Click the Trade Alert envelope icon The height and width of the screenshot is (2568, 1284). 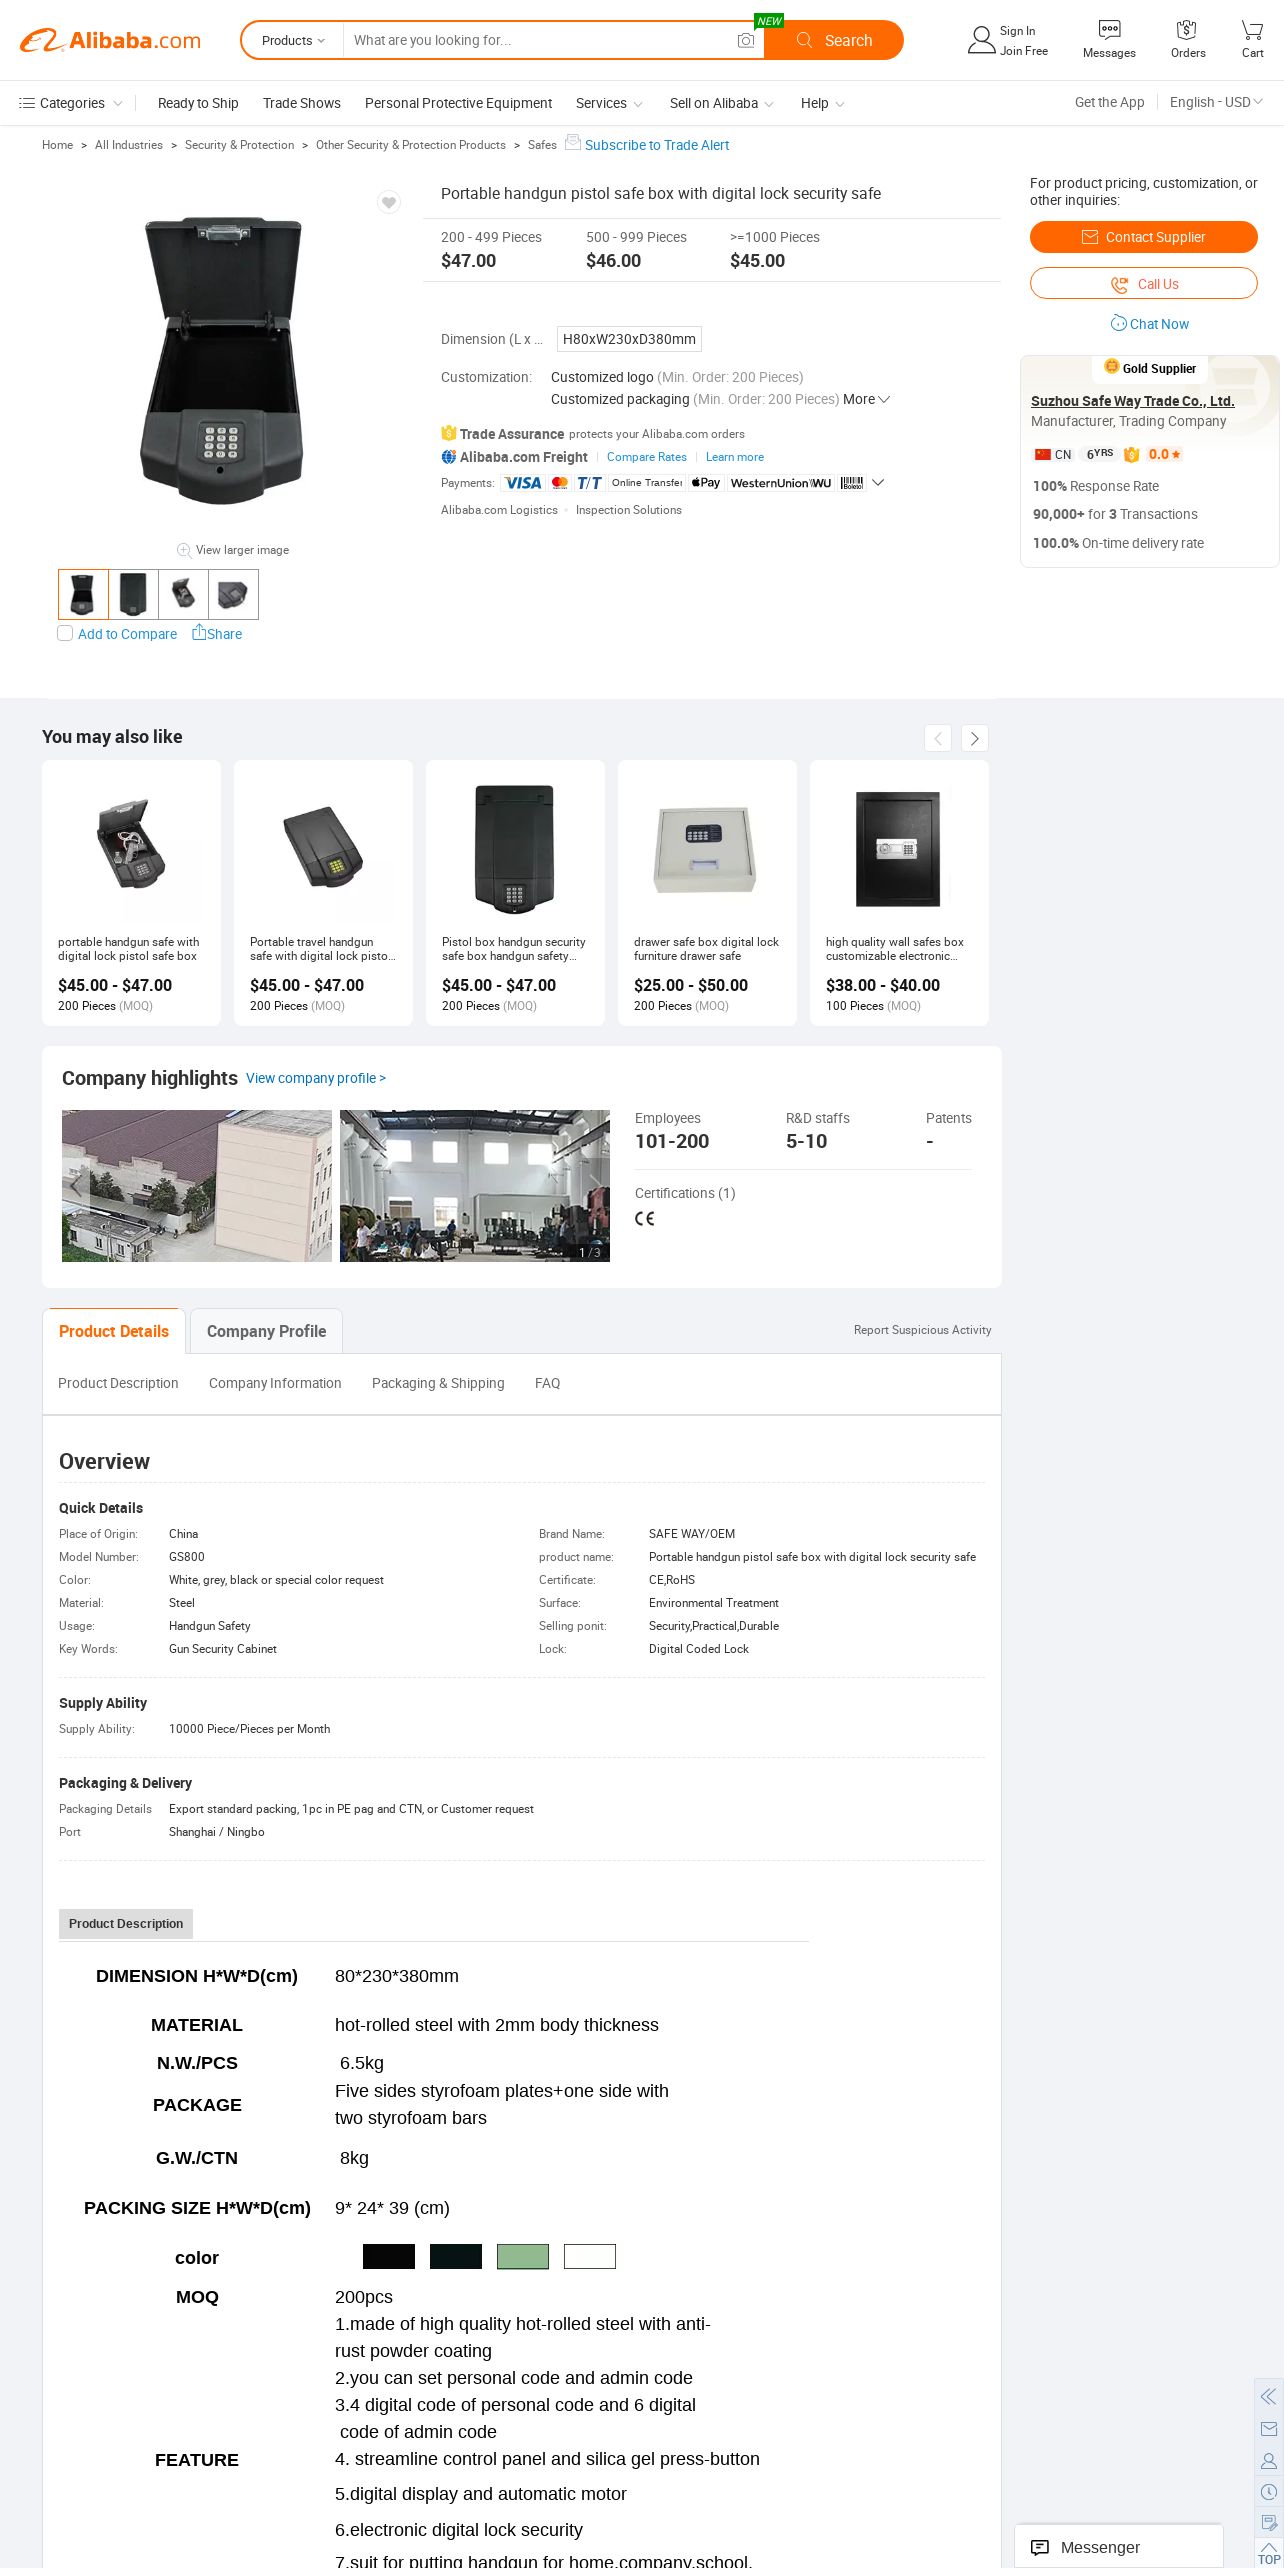tap(573, 142)
